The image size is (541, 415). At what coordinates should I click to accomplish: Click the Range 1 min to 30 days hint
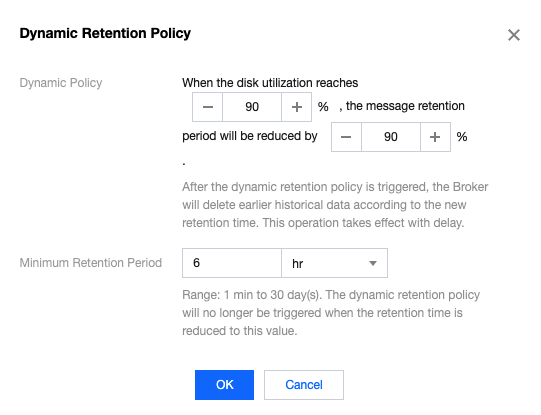point(331,313)
